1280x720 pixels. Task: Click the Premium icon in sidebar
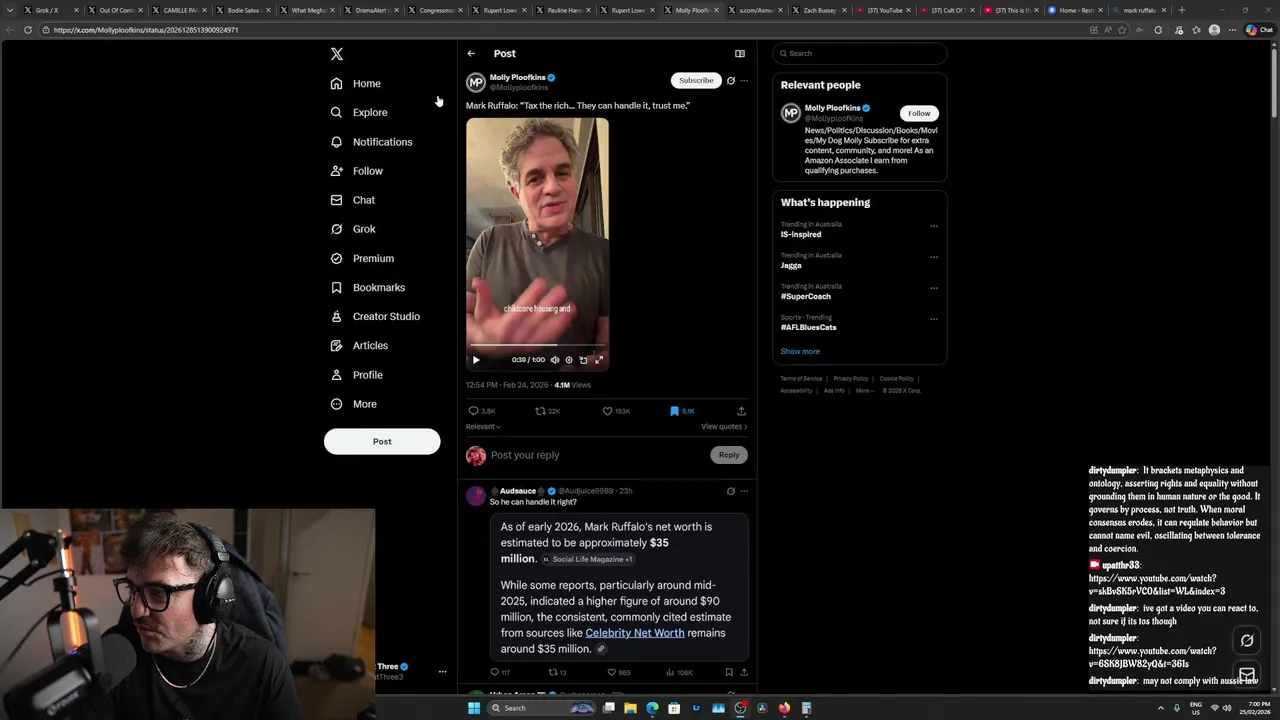[337, 258]
